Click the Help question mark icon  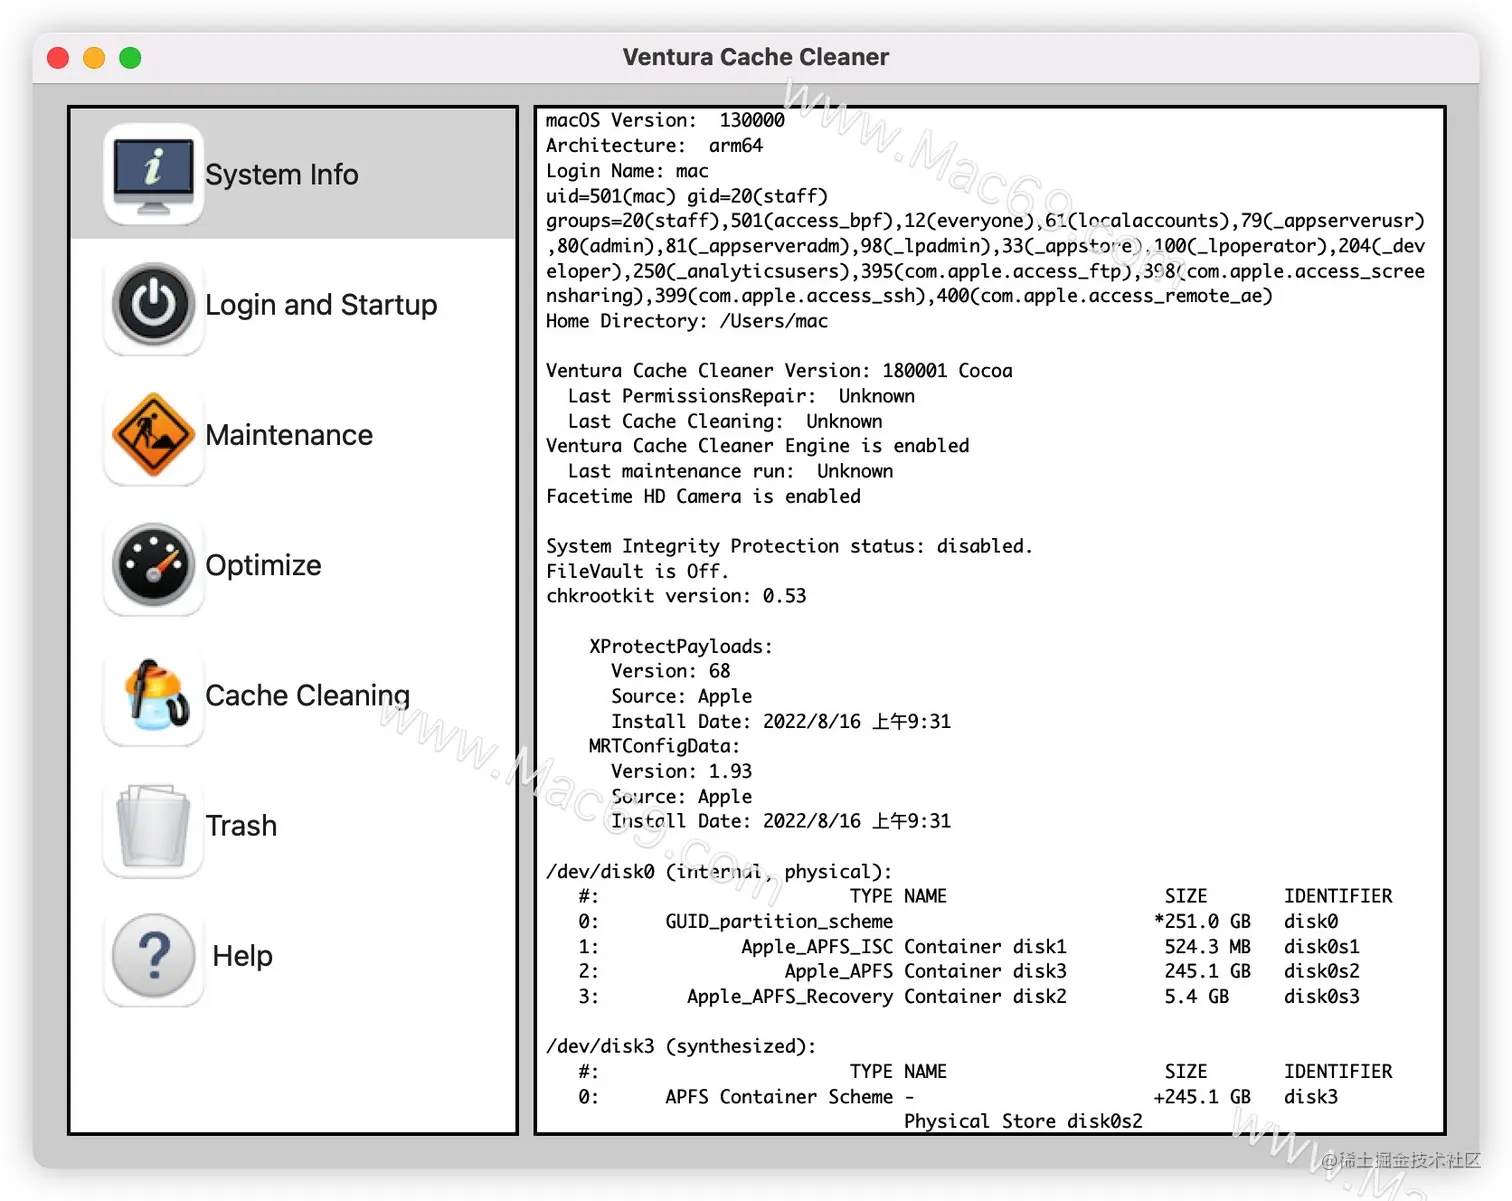pos(153,956)
